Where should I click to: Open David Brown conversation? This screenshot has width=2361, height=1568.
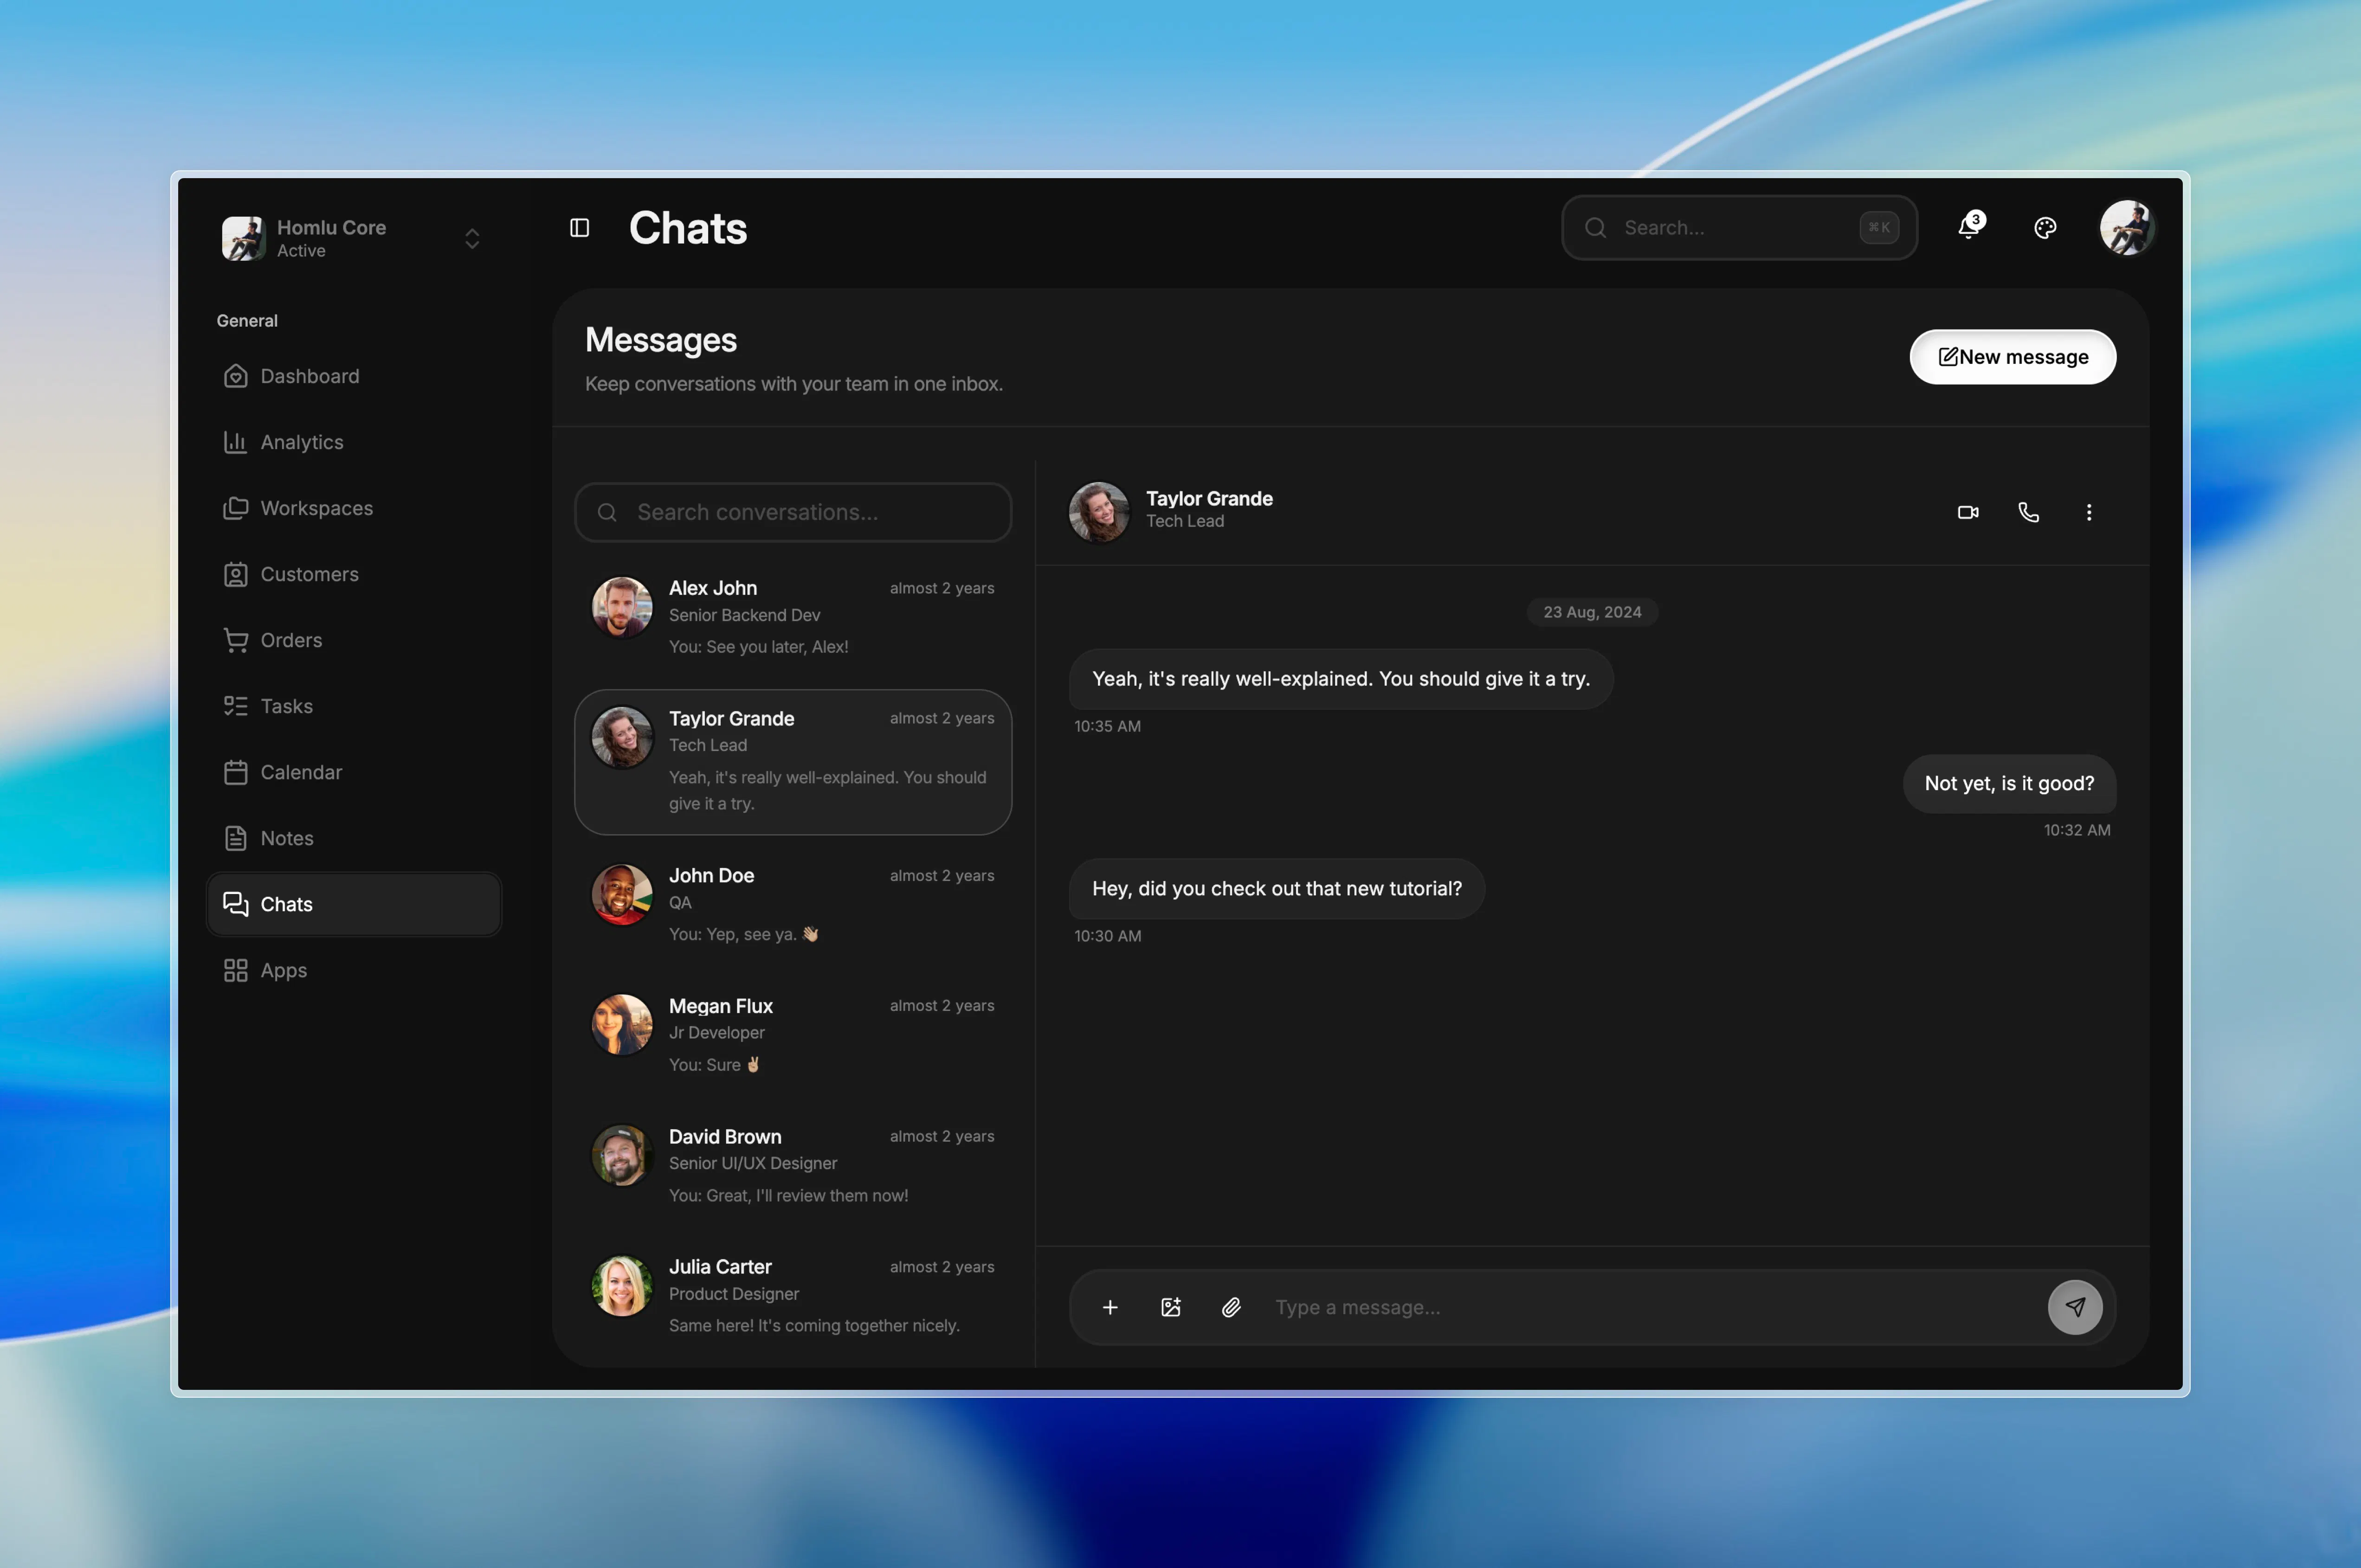click(793, 1165)
